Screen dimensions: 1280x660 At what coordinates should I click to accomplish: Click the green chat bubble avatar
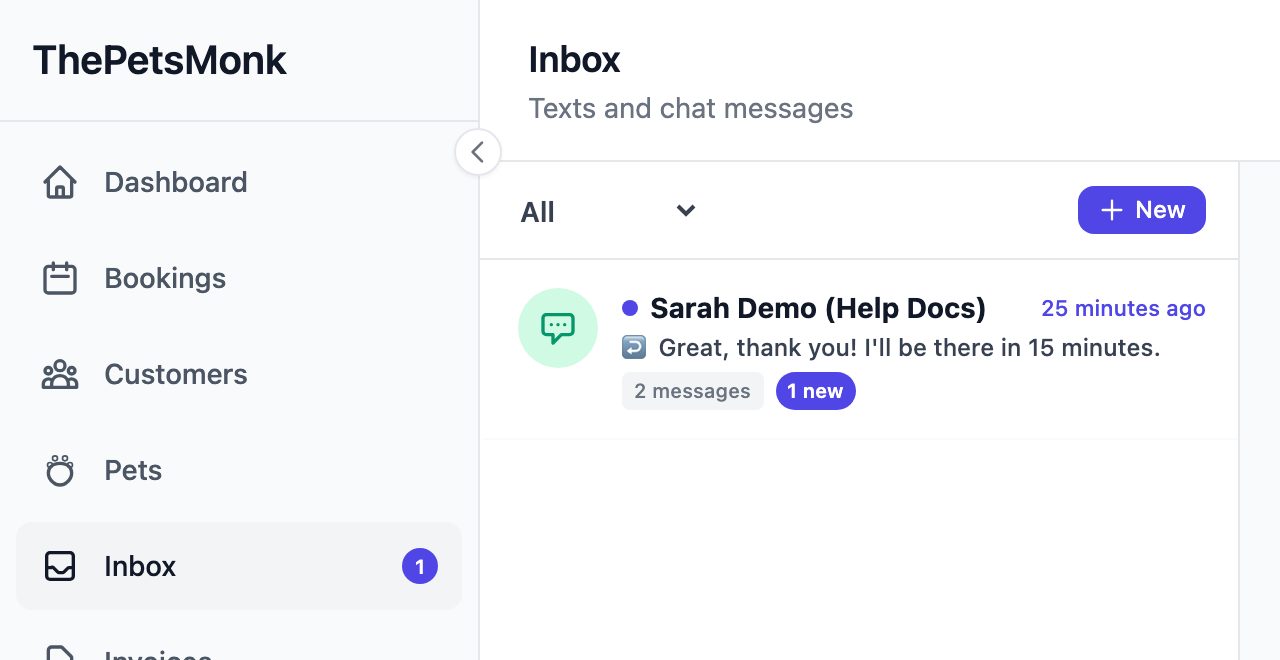click(x=558, y=328)
